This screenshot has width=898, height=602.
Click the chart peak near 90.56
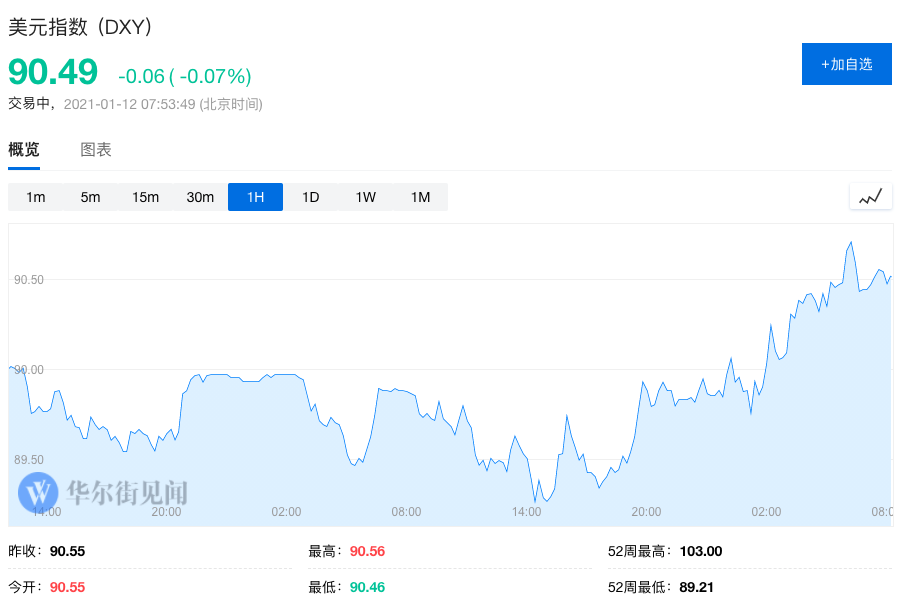tap(851, 242)
